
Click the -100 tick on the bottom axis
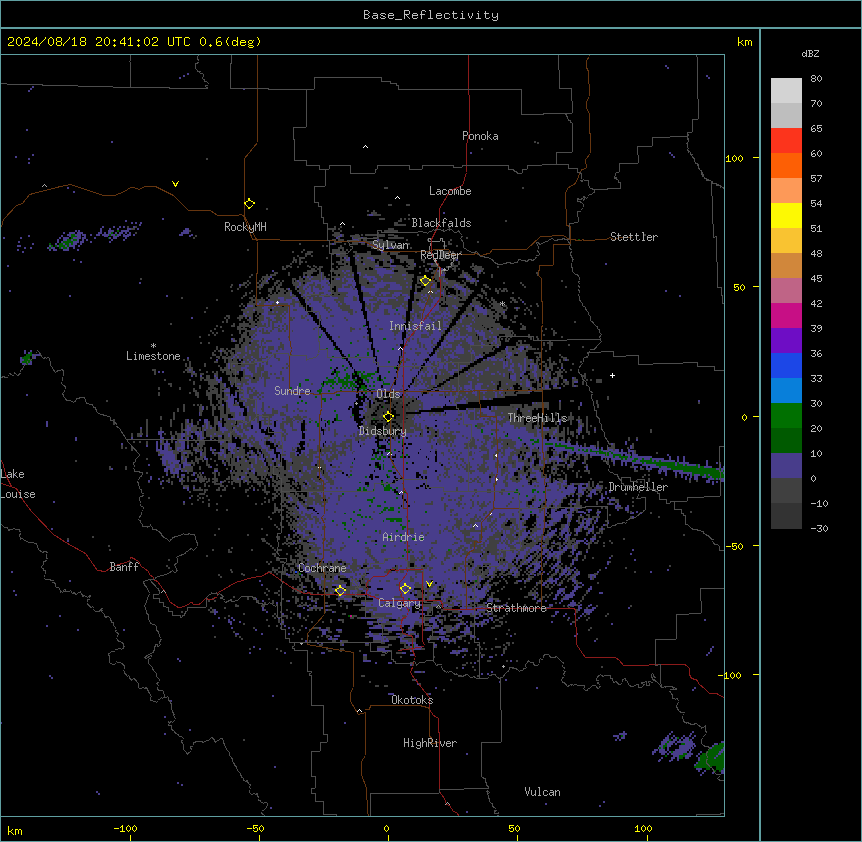[x=125, y=828]
